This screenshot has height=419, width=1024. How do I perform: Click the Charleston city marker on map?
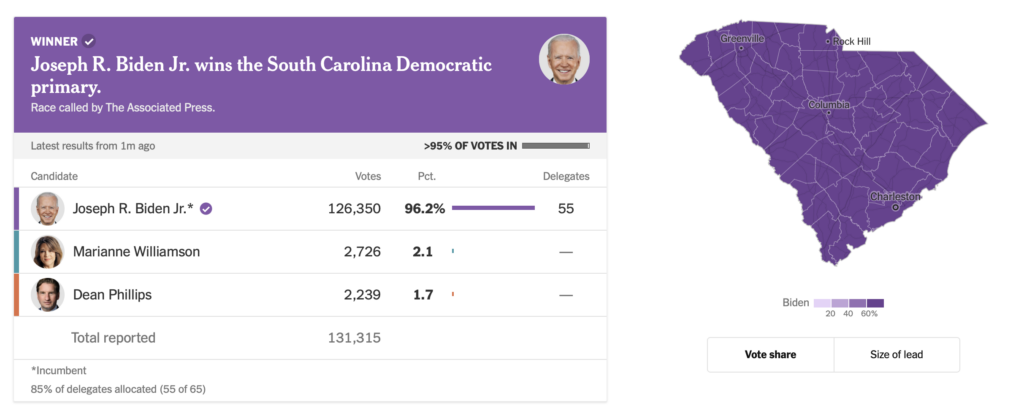pos(895,207)
